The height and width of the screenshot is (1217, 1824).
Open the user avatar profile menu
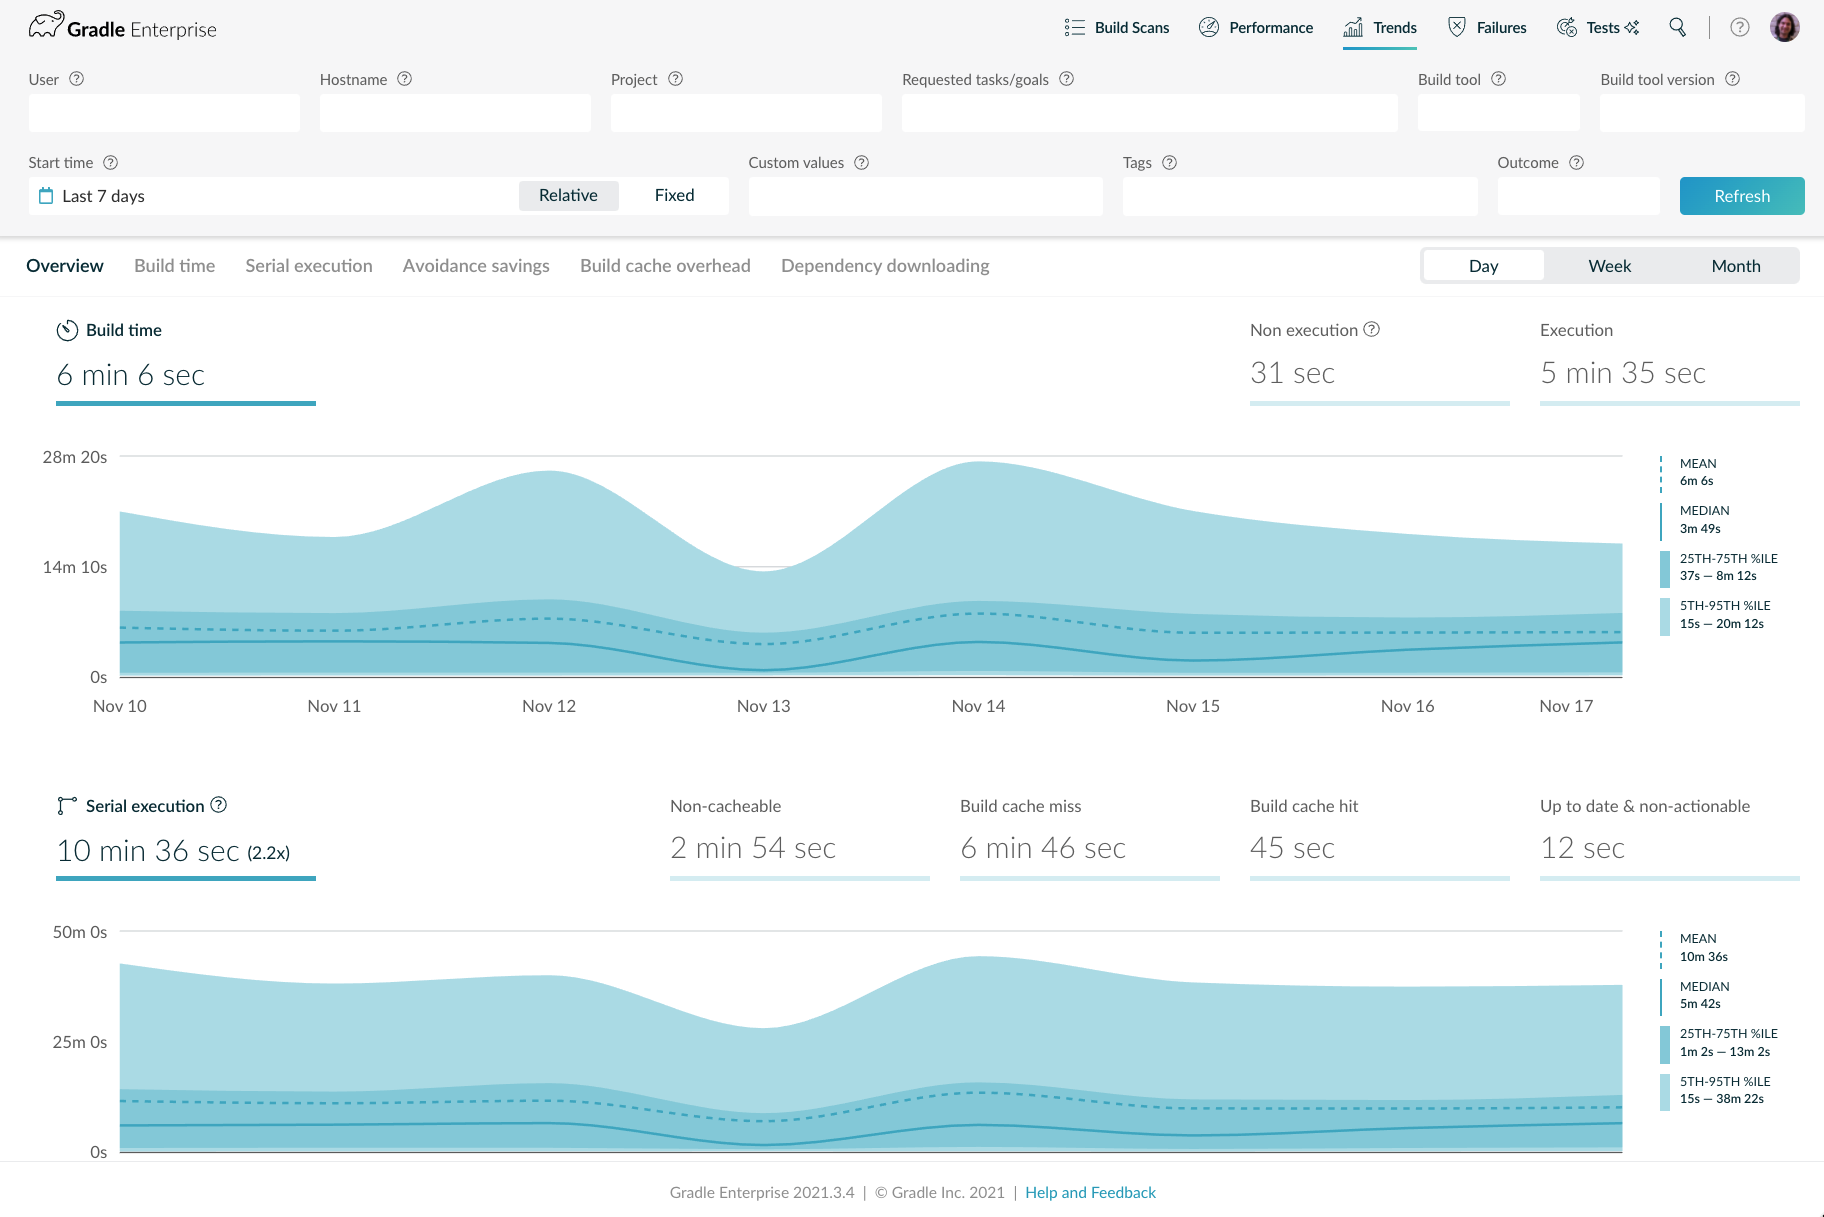pos(1784,27)
